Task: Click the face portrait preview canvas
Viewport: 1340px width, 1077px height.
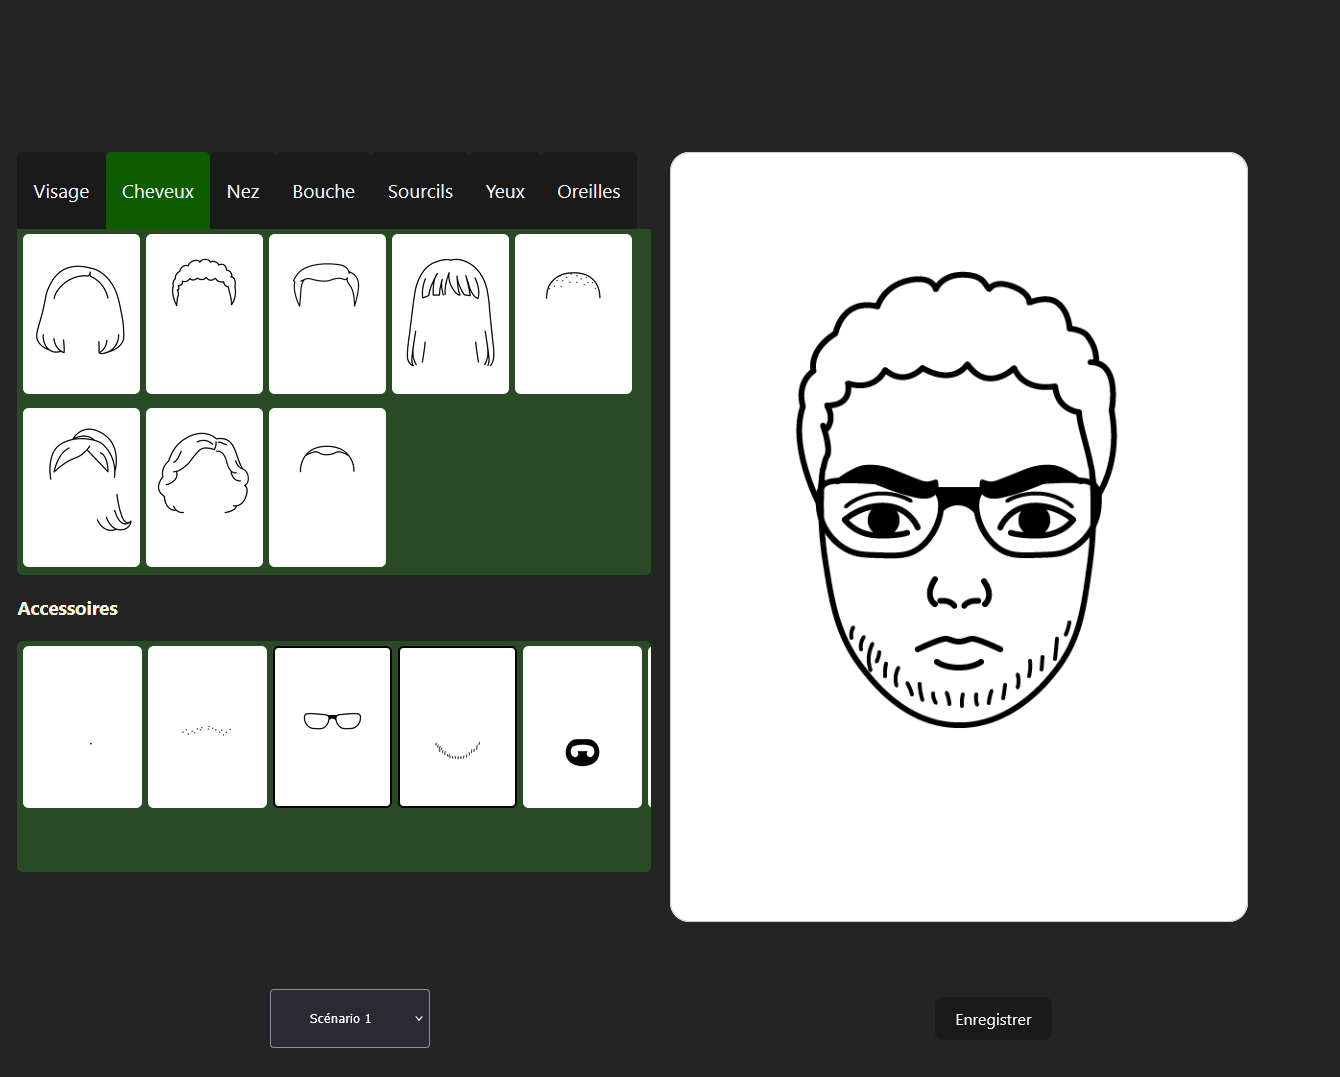Action: click(958, 537)
